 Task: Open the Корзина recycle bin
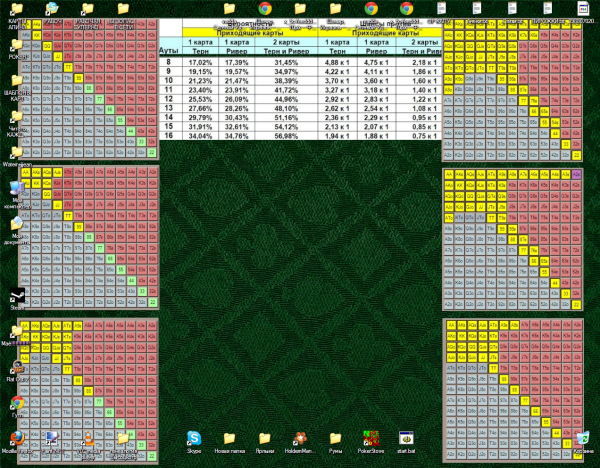point(582,438)
